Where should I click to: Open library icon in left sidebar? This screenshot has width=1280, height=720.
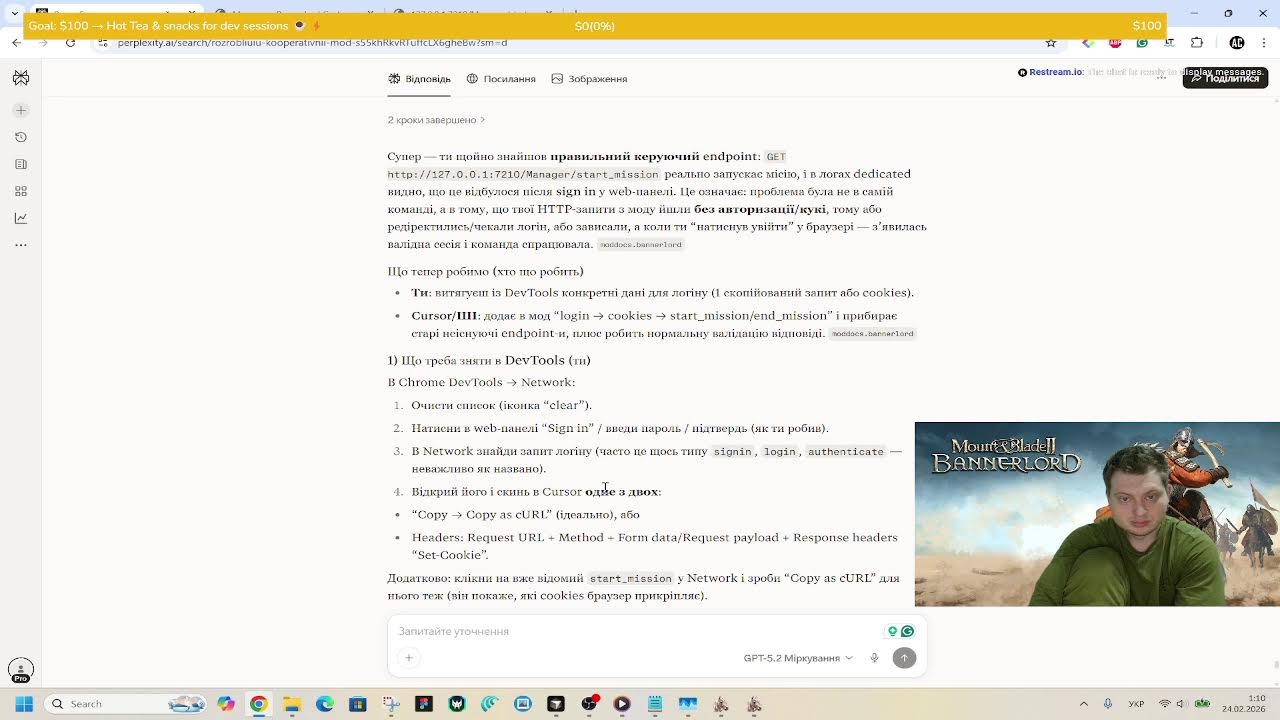[x=21, y=164]
